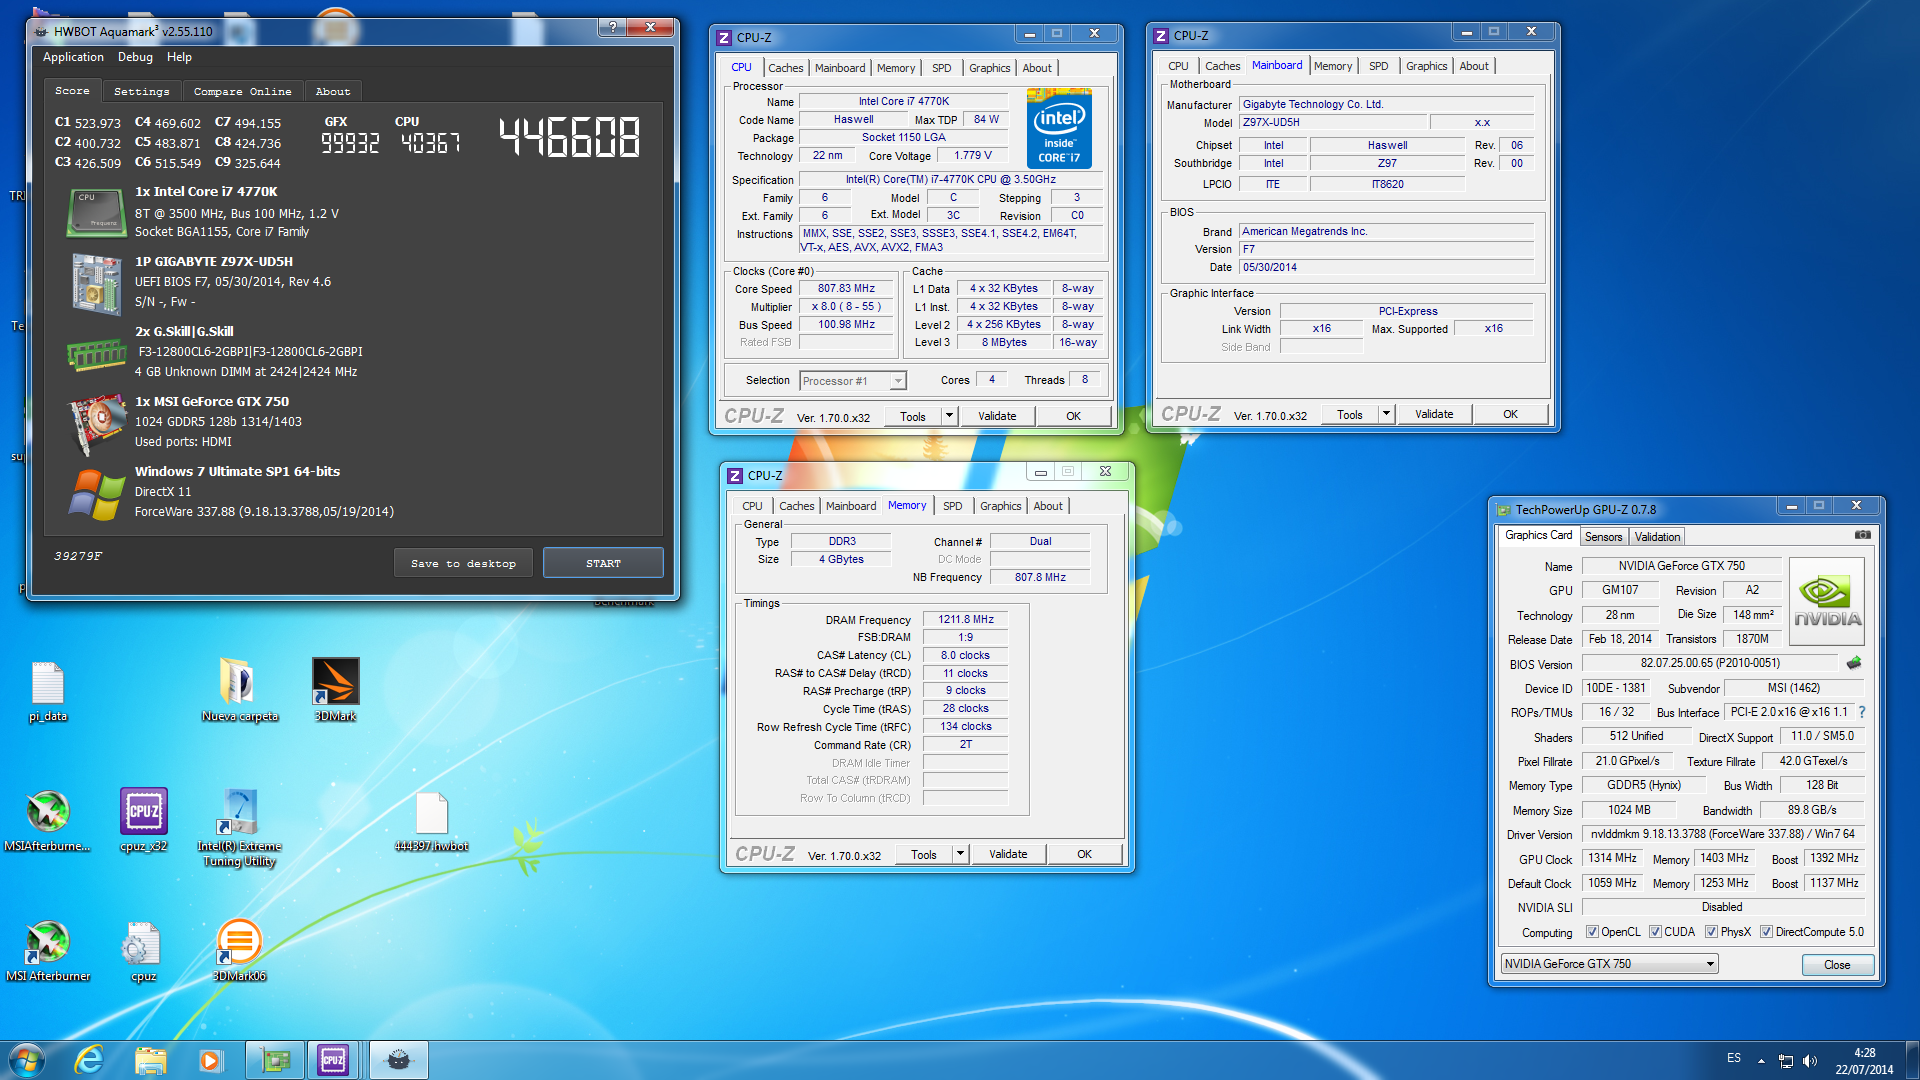Image resolution: width=1920 pixels, height=1080 pixels.
Task: Open the NVIDIA GeForce GTX 750 GPU selector
Action: pos(1609,964)
